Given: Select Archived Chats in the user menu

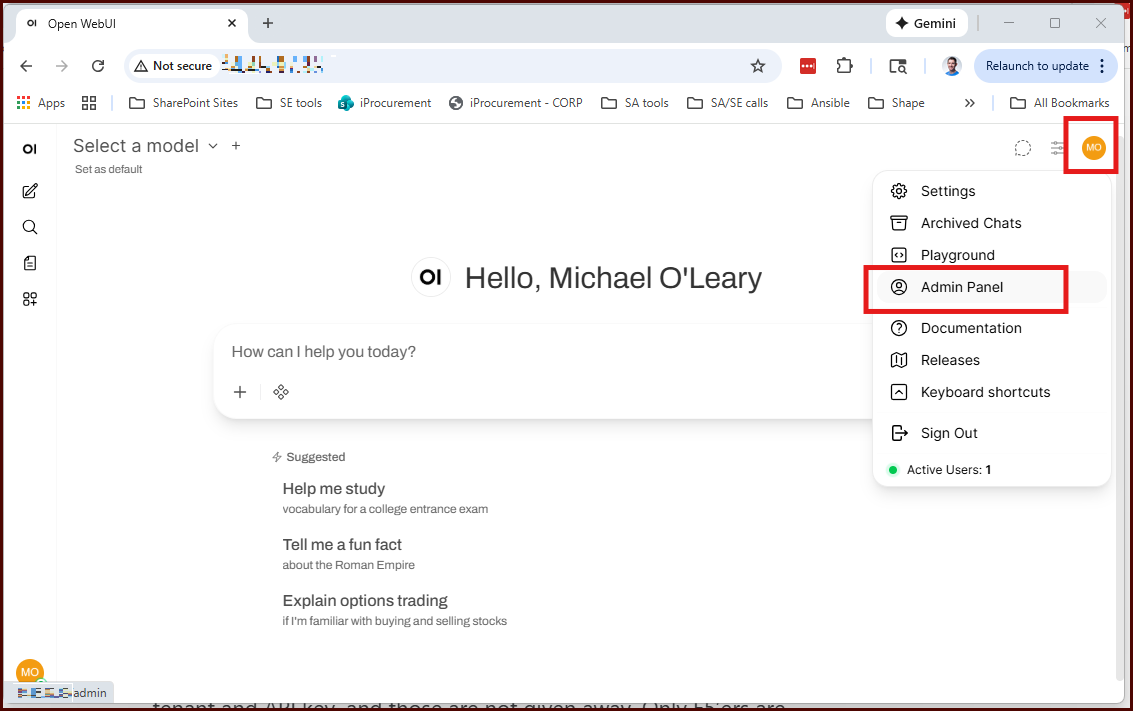Looking at the screenshot, I should (x=970, y=223).
